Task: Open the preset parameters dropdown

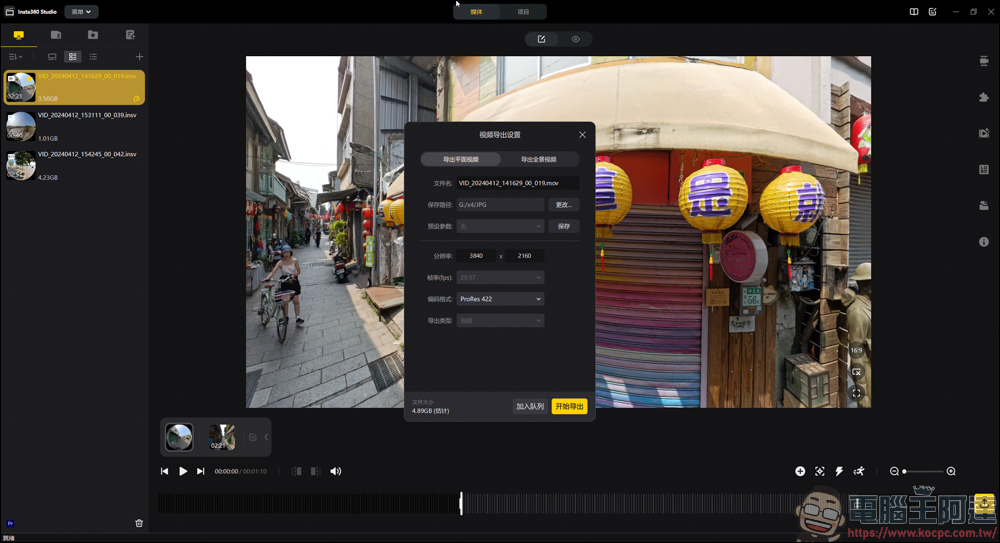Action: pos(500,227)
